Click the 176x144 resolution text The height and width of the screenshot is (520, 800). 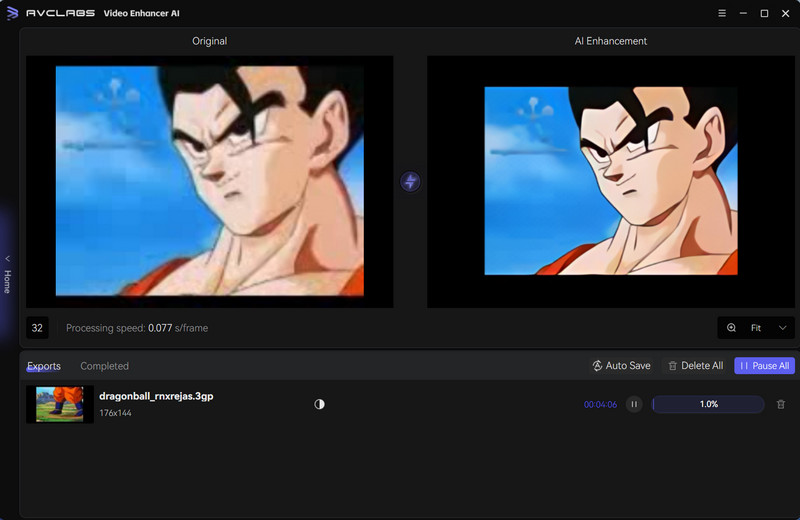tap(115, 413)
